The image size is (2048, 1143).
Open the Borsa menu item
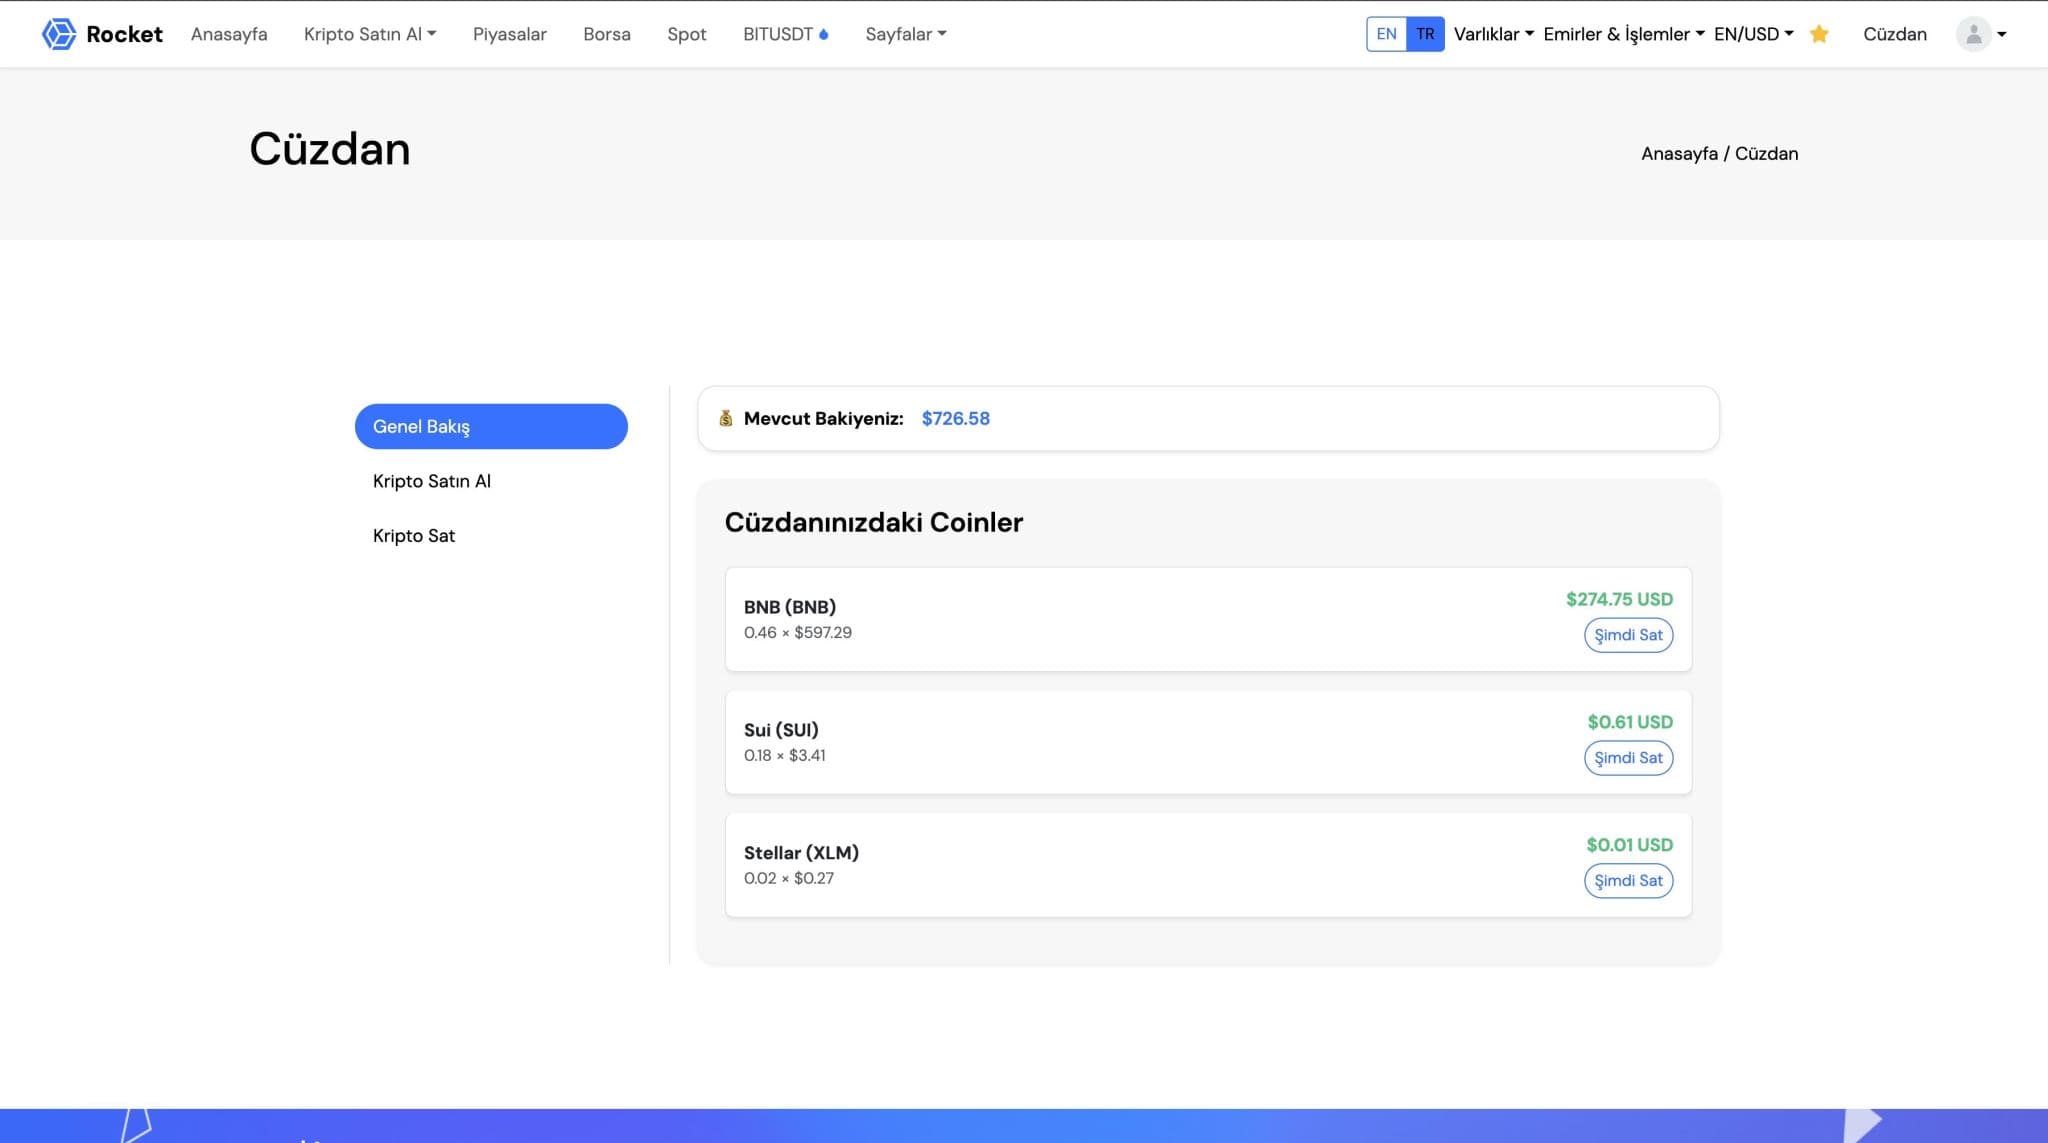pos(606,34)
